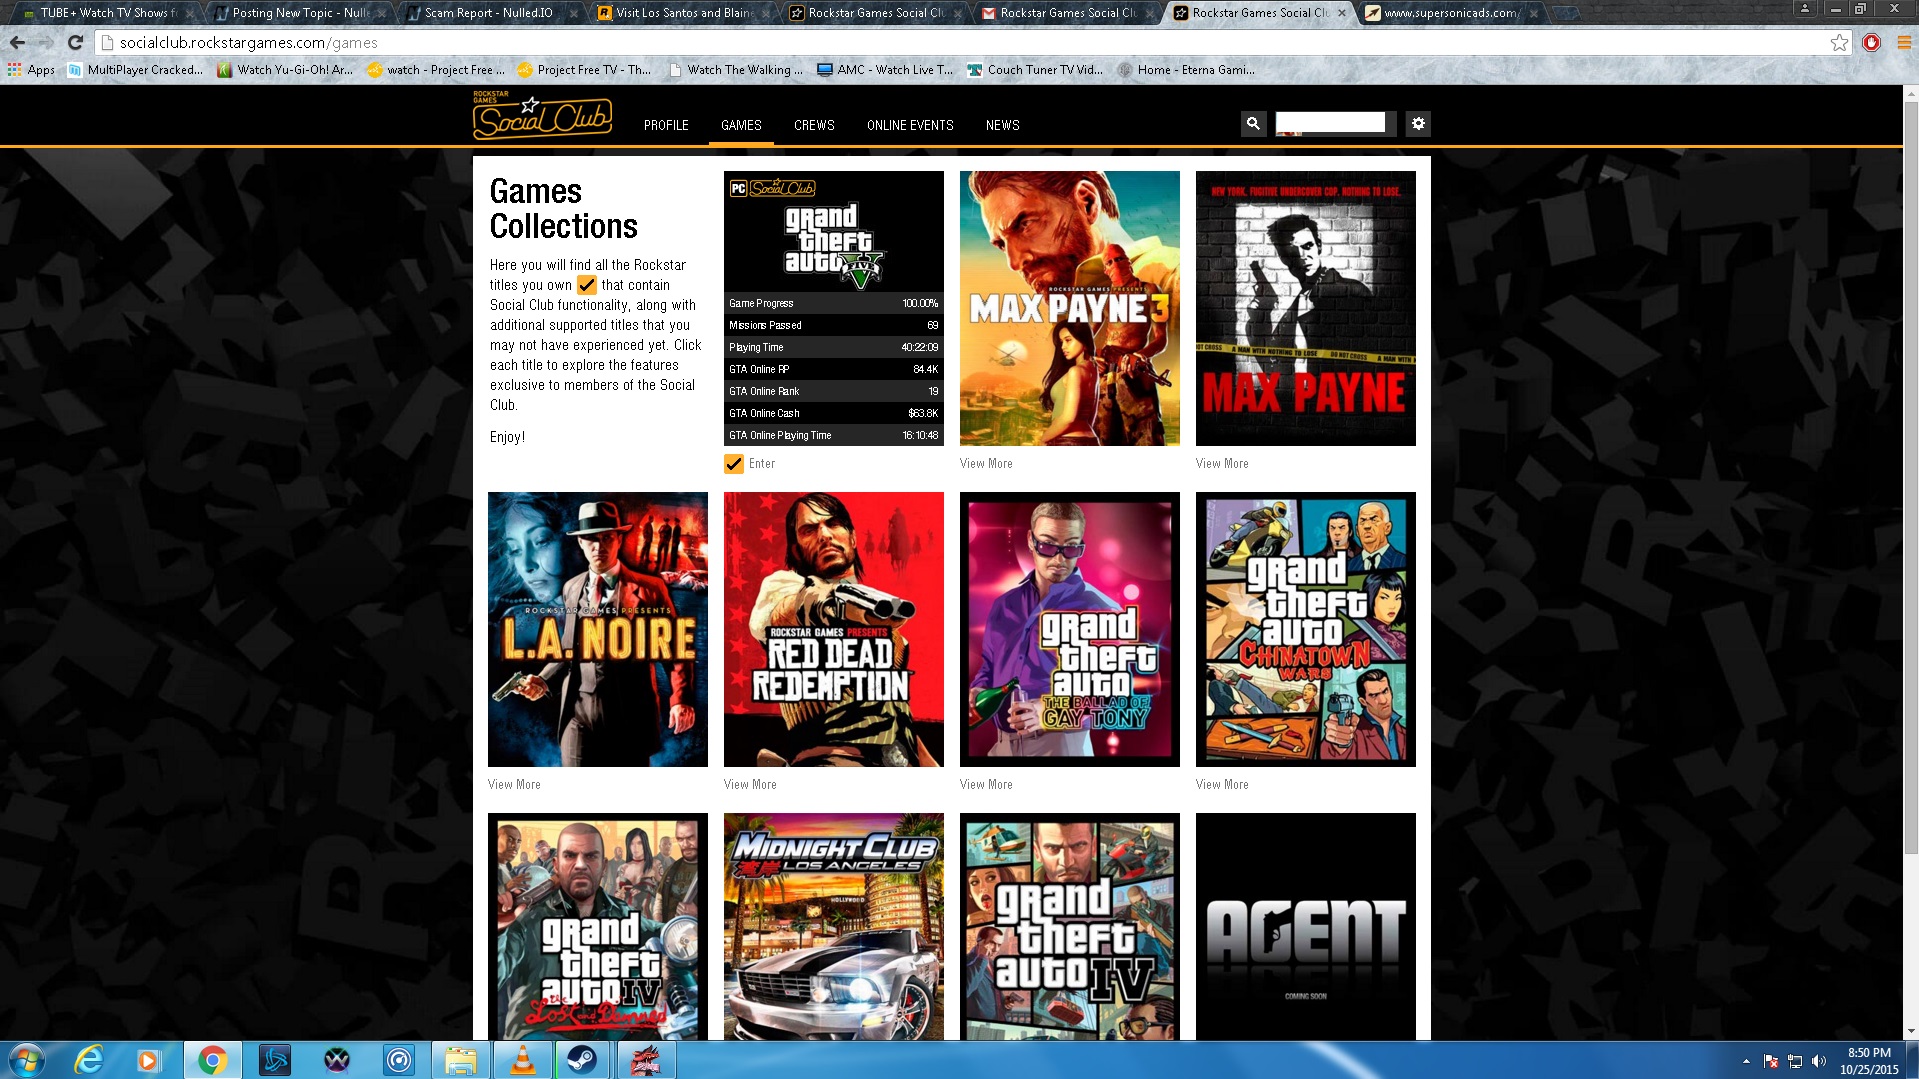This screenshot has width=1919, height=1079.
Task: Open the GTA IV Lost and Damned cover
Action: click(597, 926)
